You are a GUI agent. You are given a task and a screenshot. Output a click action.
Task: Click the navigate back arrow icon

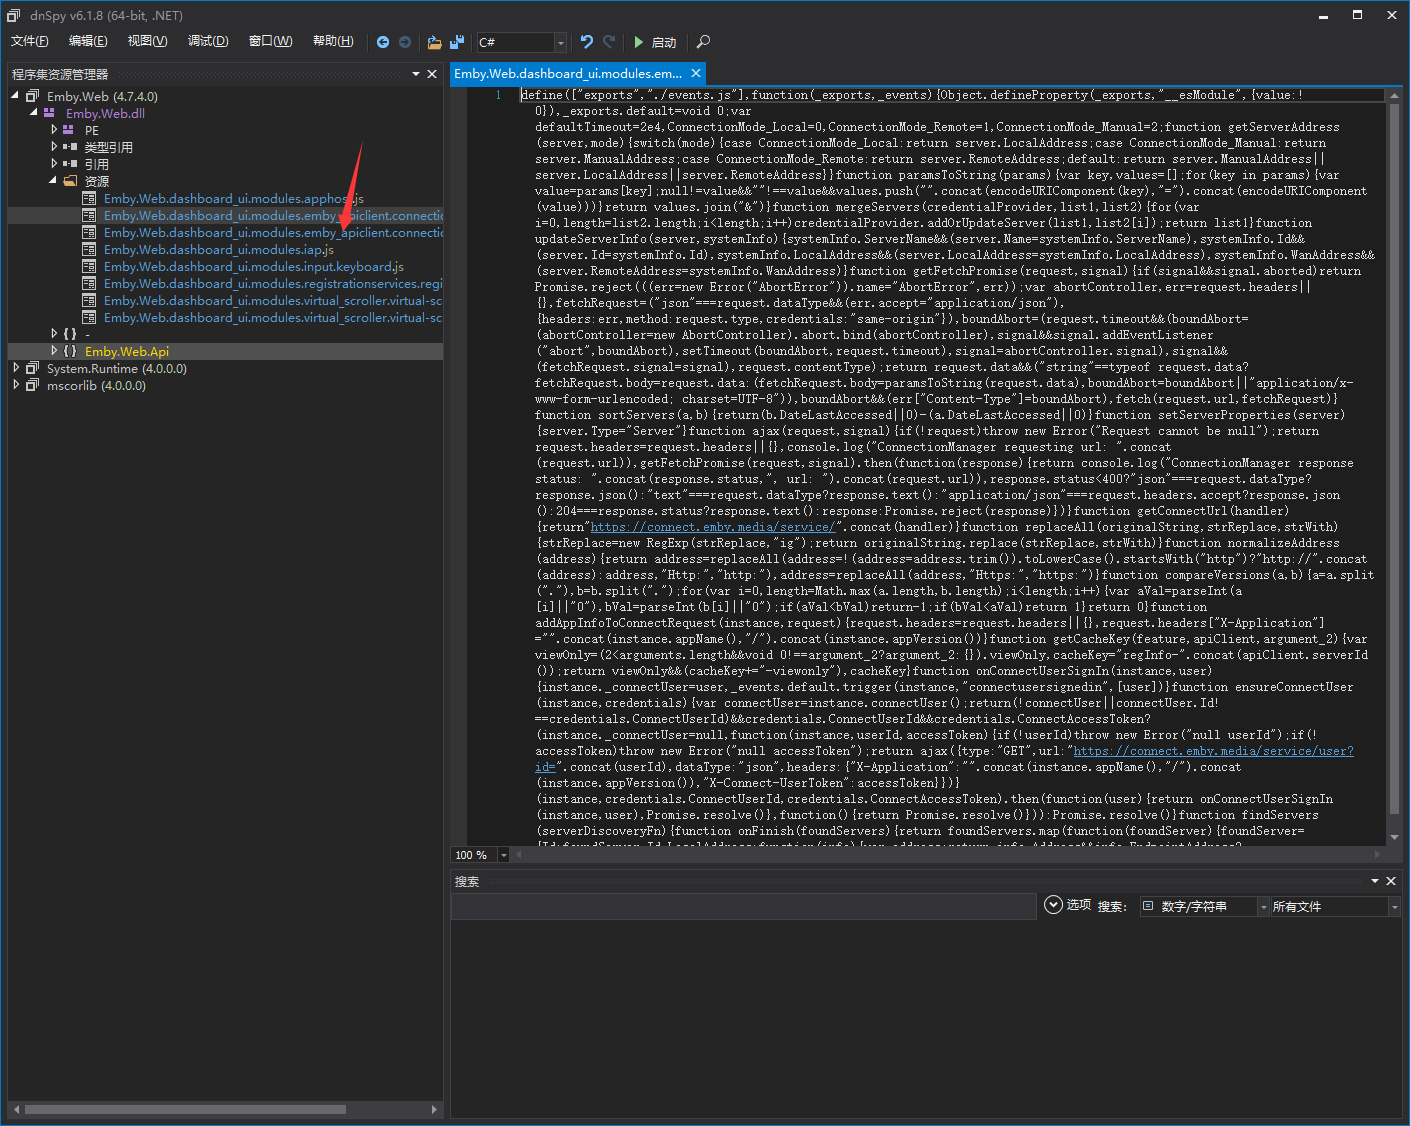[383, 42]
